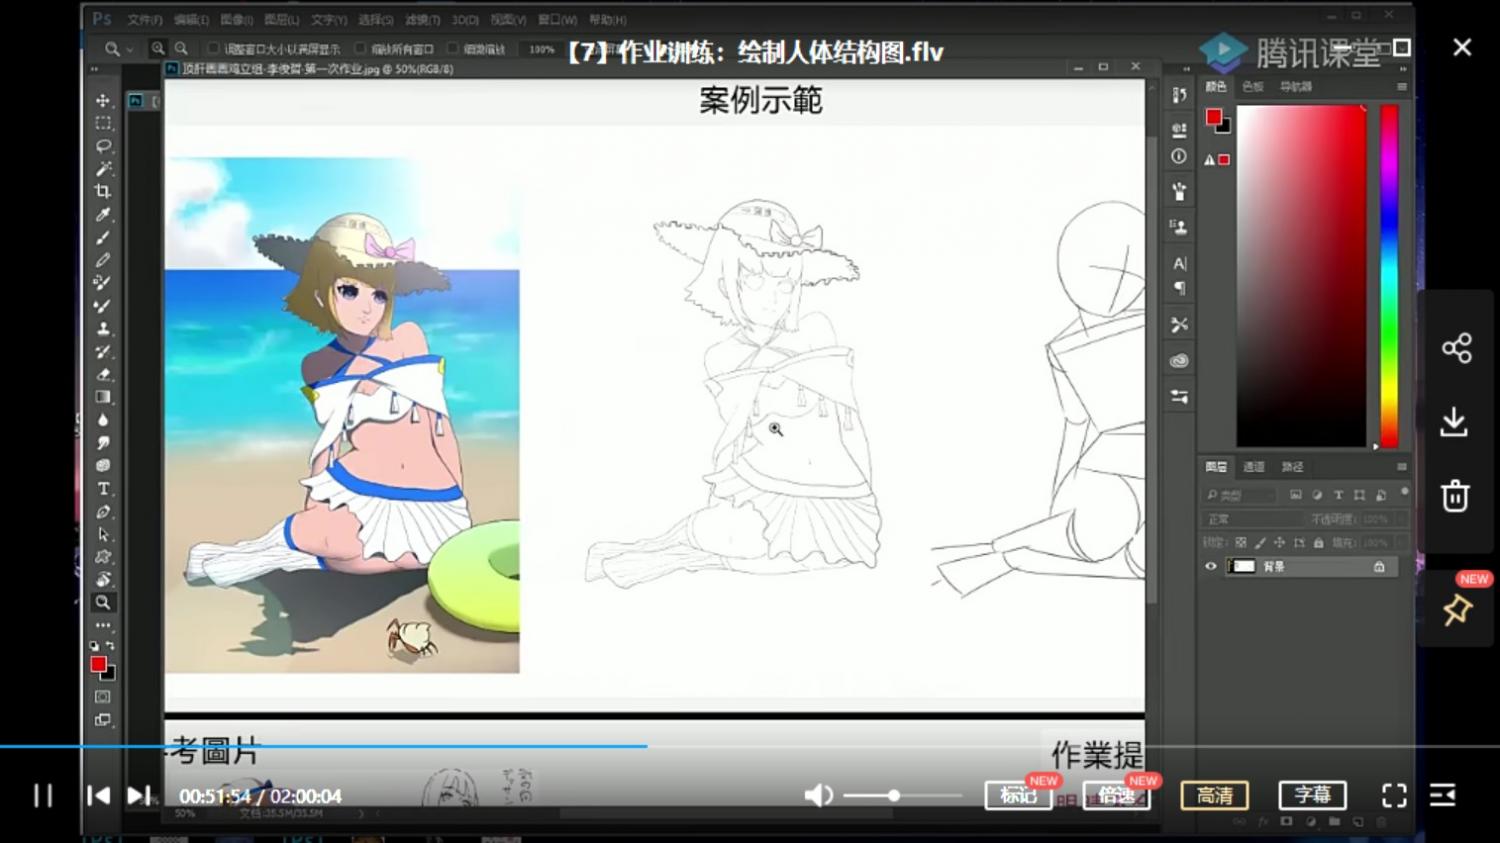Toggle lock transparent pixels in Layers panel

pyautogui.click(x=1241, y=543)
